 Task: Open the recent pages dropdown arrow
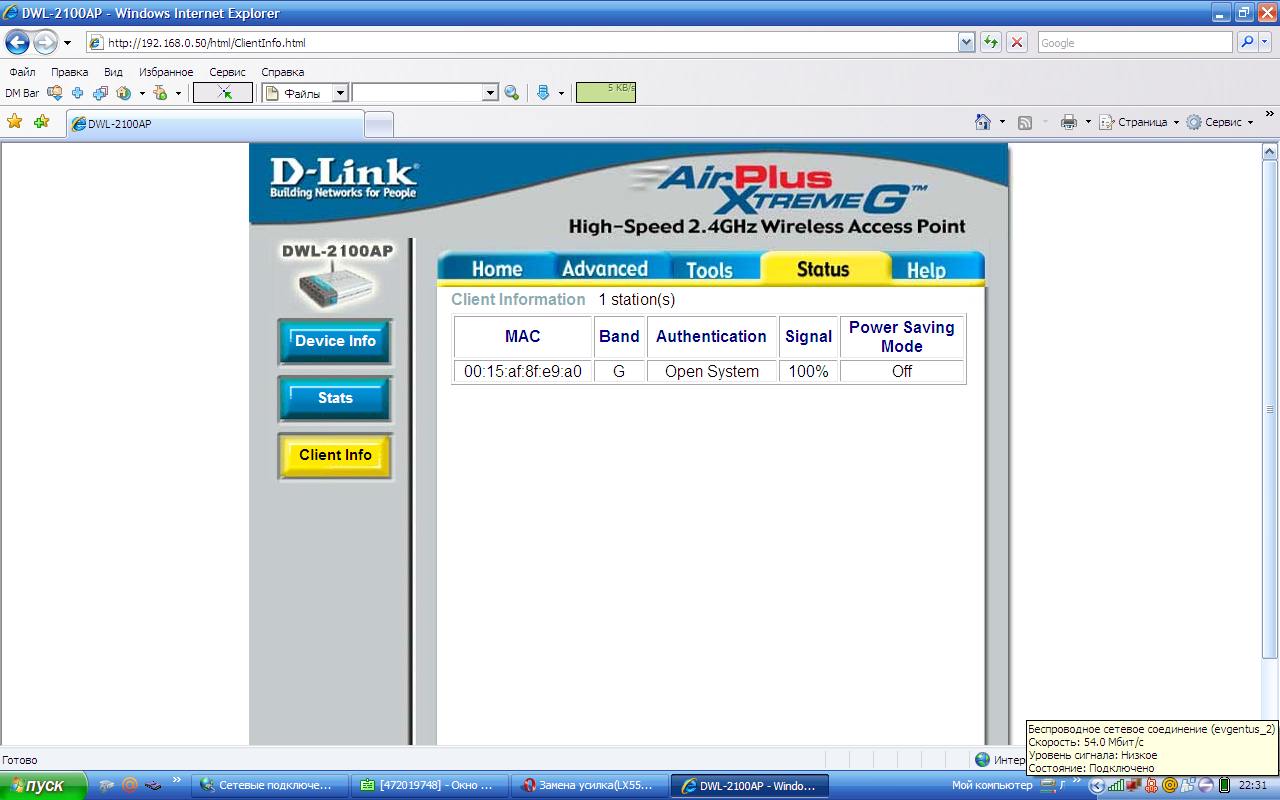(67, 43)
